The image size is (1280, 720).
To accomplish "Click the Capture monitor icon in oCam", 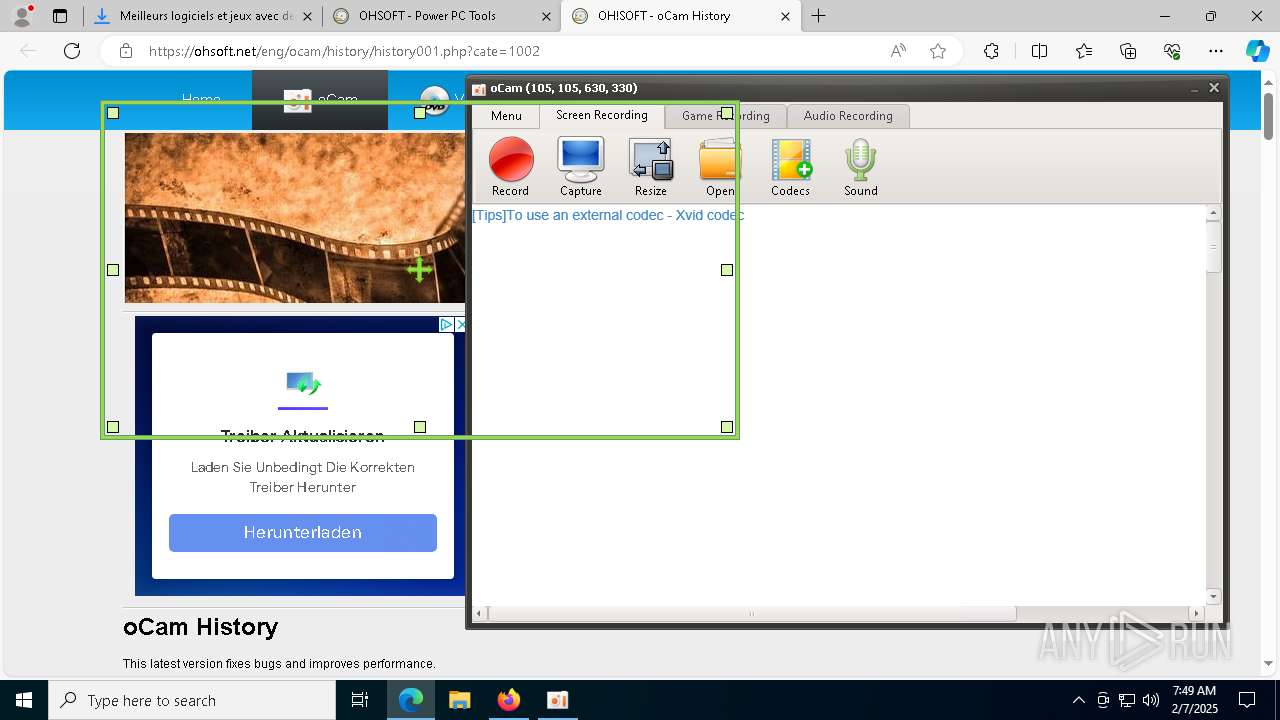I will point(580,167).
